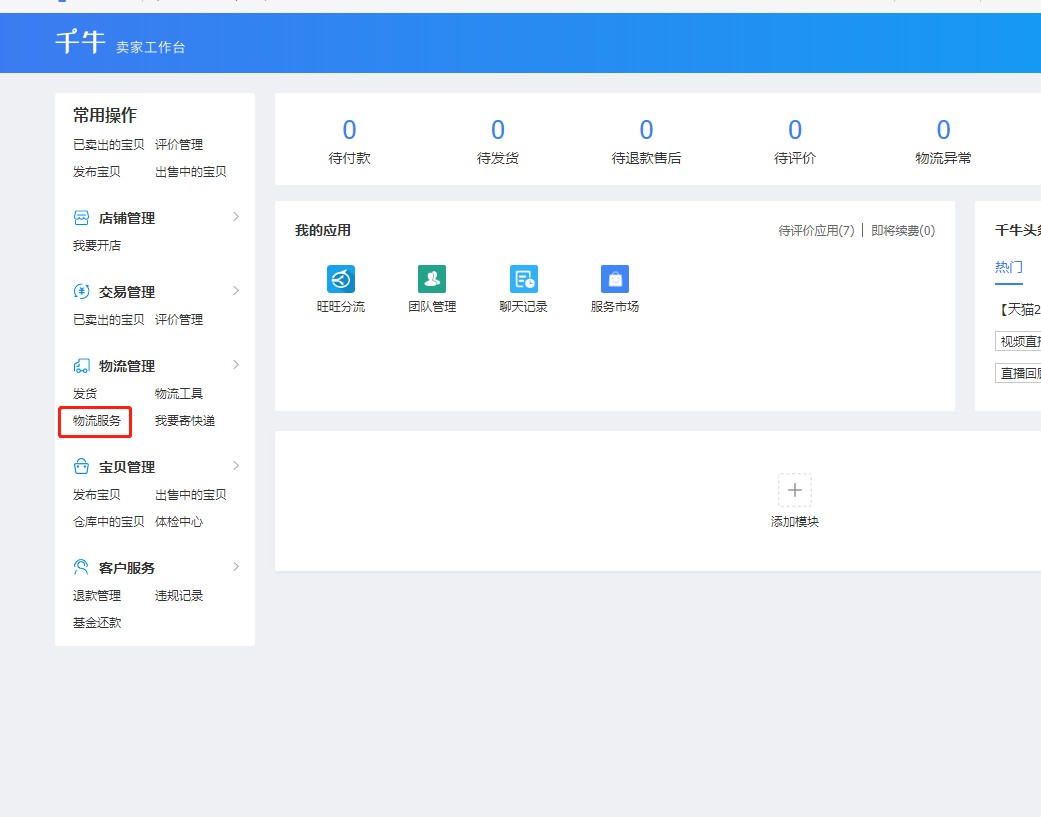Image resolution: width=1041 pixels, height=817 pixels.
Task: Open the 聊天记录 app icon
Action: click(523, 279)
